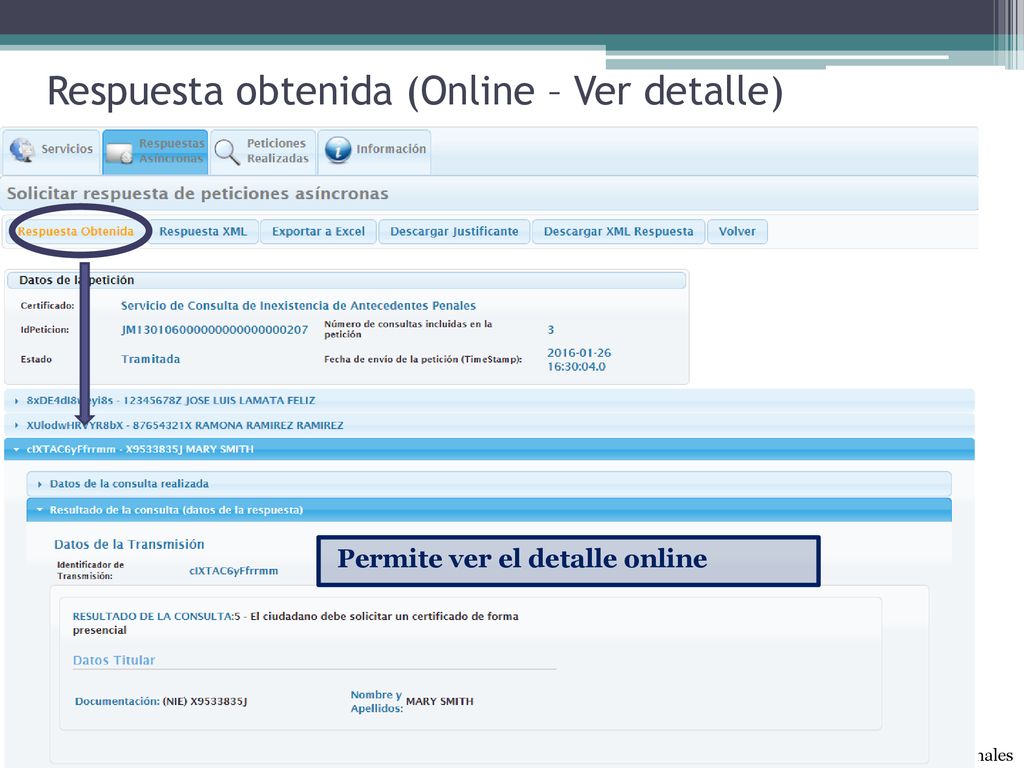The image size is (1024, 768).
Task: Expand the RAMONA RAMIREZ RAMIREZ row arrow
Action: coord(16,425)
